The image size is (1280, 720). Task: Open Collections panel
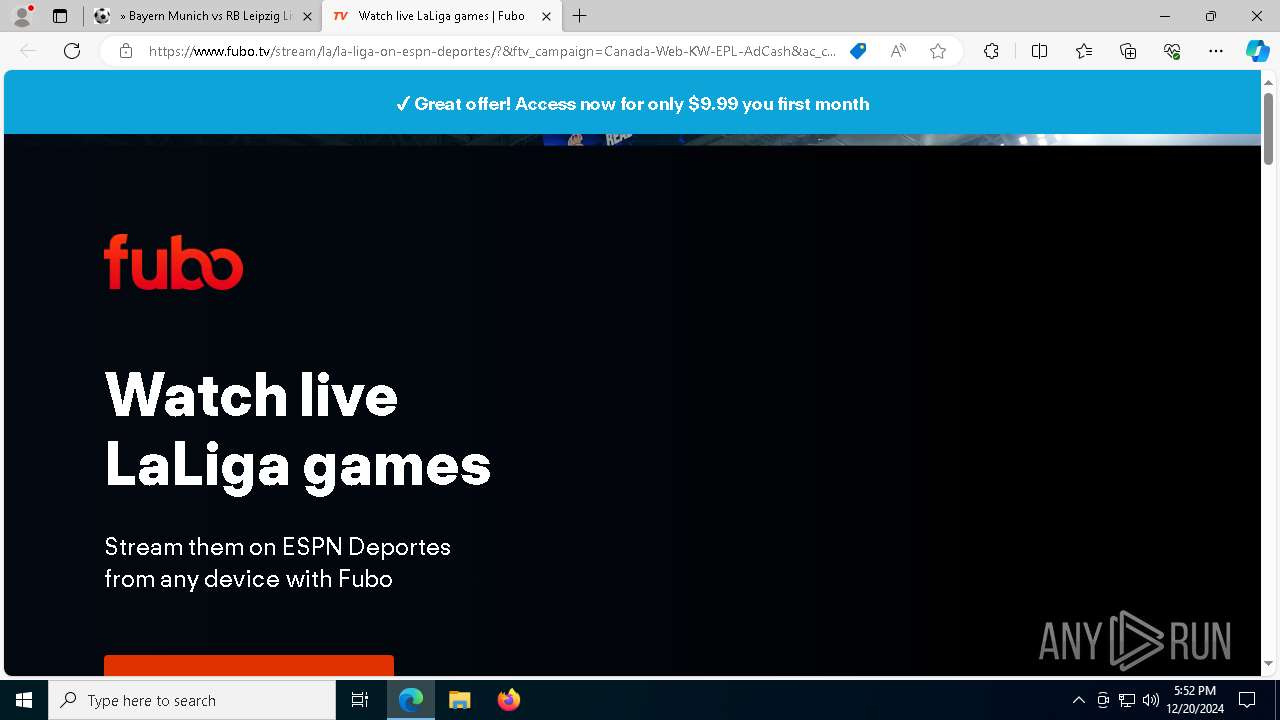(1128, 51)
